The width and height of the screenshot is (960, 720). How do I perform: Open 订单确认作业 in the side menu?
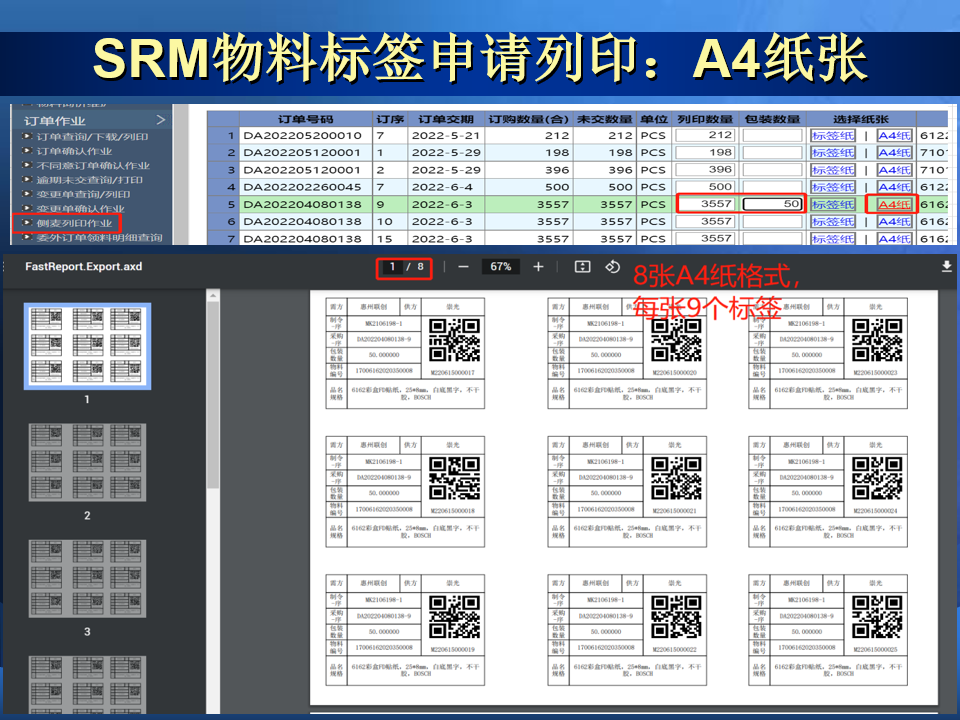coord(74,151)
